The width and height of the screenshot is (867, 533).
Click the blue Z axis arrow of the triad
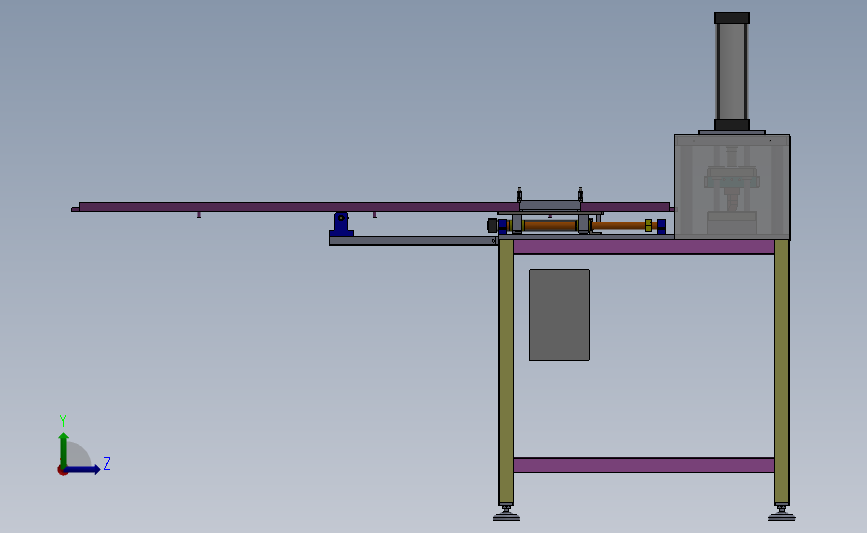click(83, 470)
